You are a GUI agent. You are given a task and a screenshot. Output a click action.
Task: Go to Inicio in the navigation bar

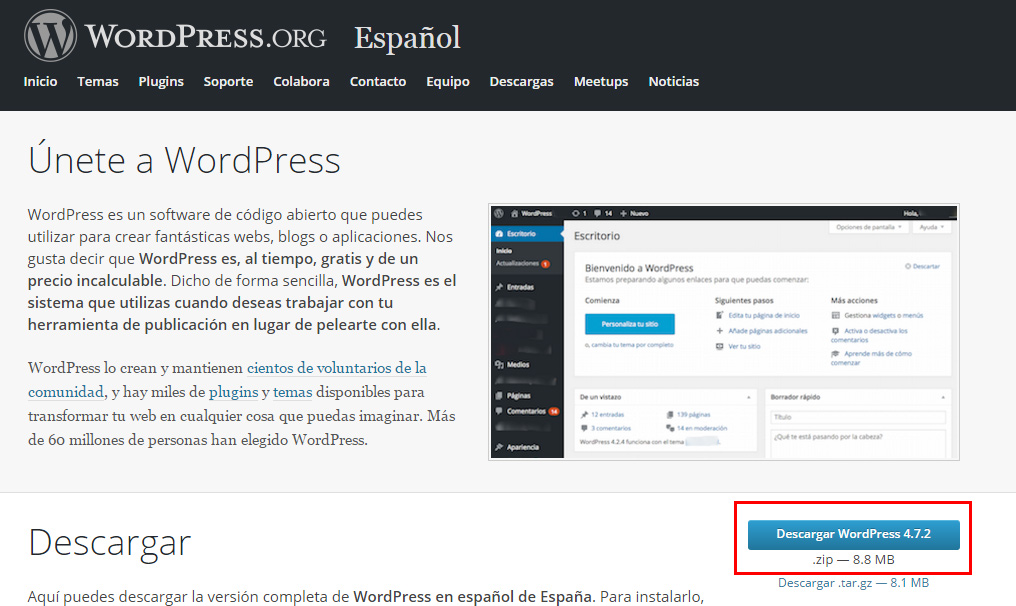tap(40, 82)
